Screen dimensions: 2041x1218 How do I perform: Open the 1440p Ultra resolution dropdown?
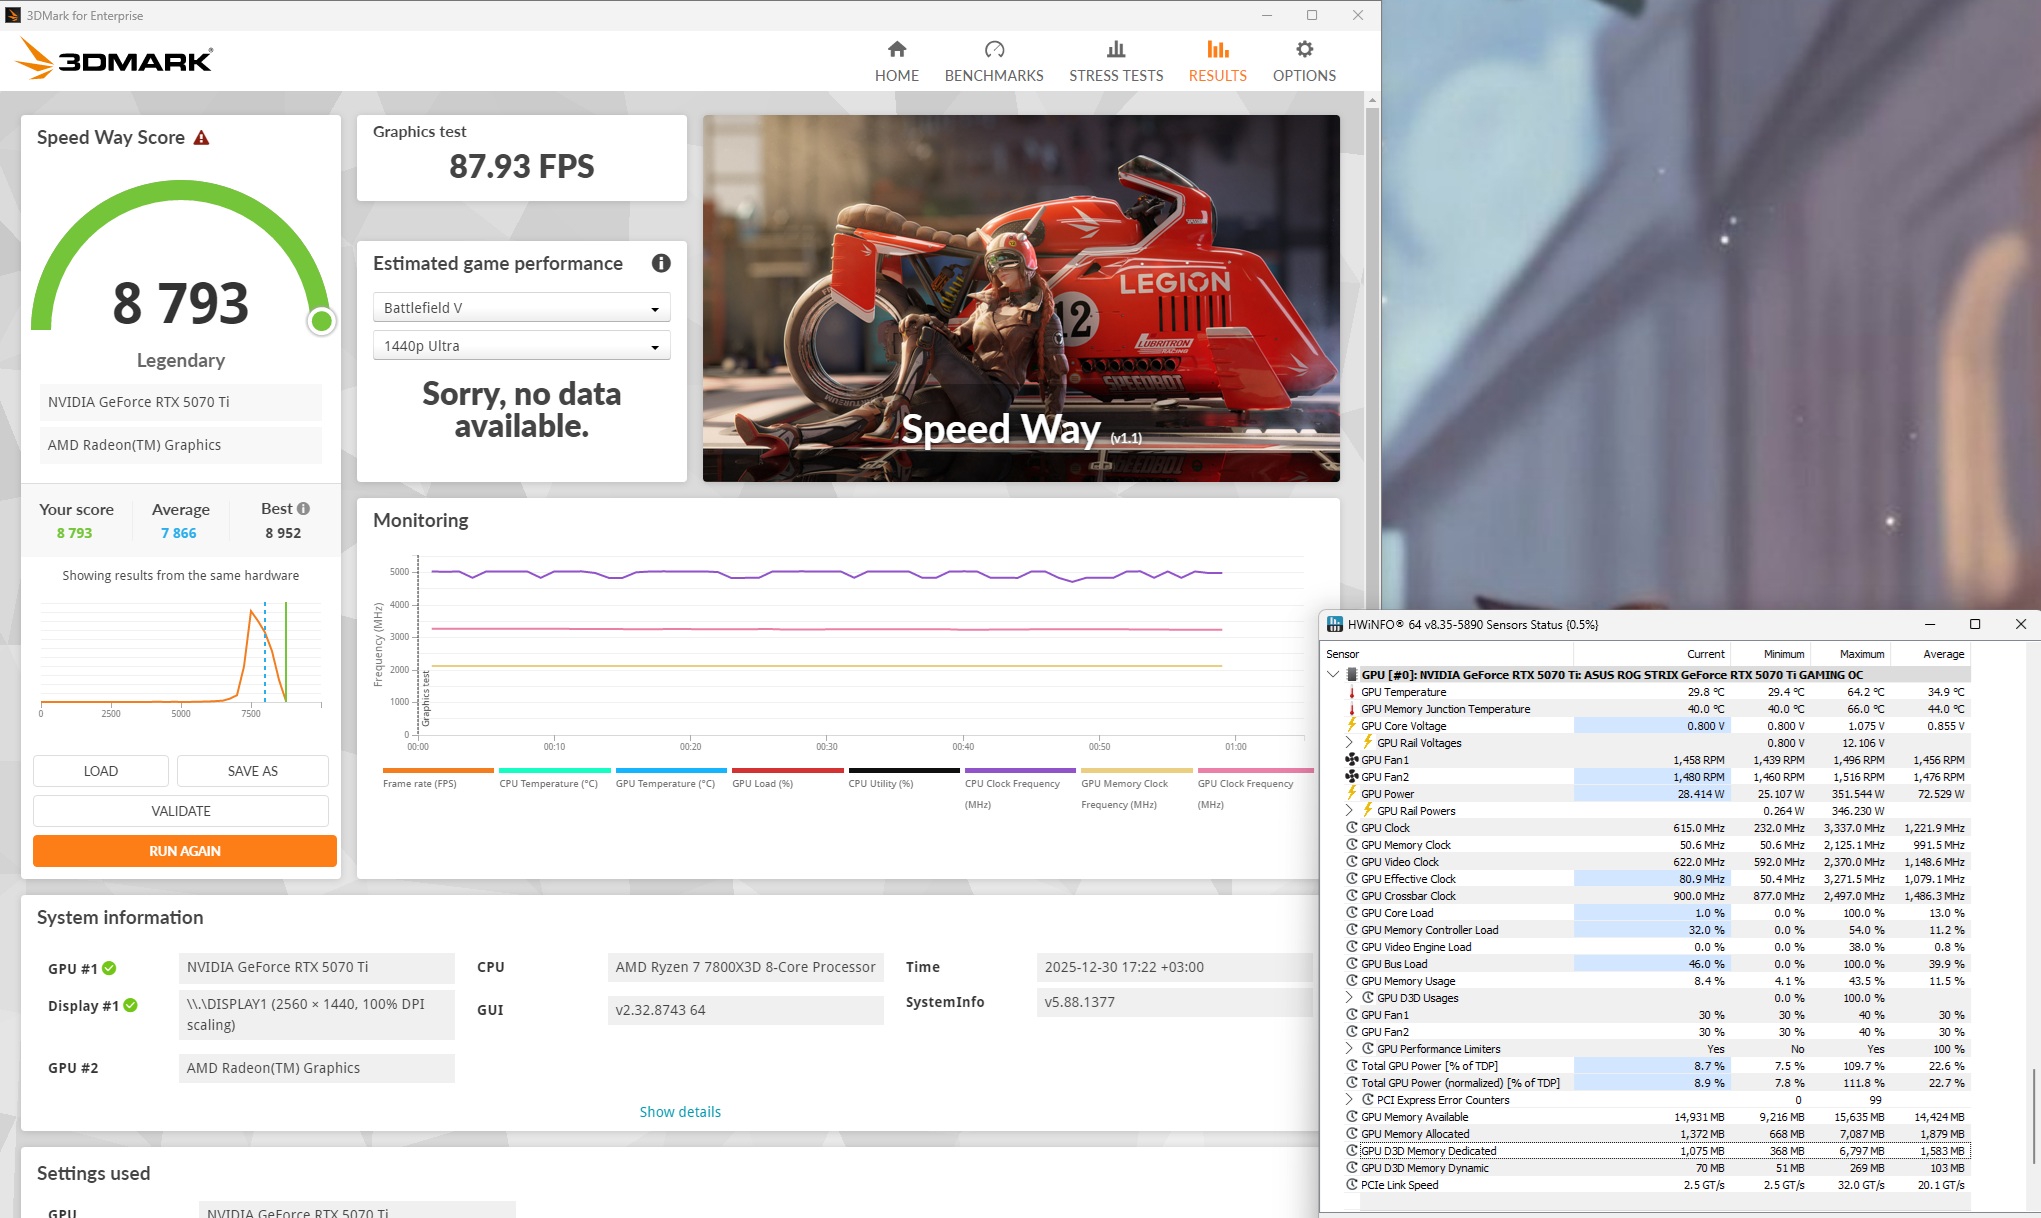(x=521, y=346)
